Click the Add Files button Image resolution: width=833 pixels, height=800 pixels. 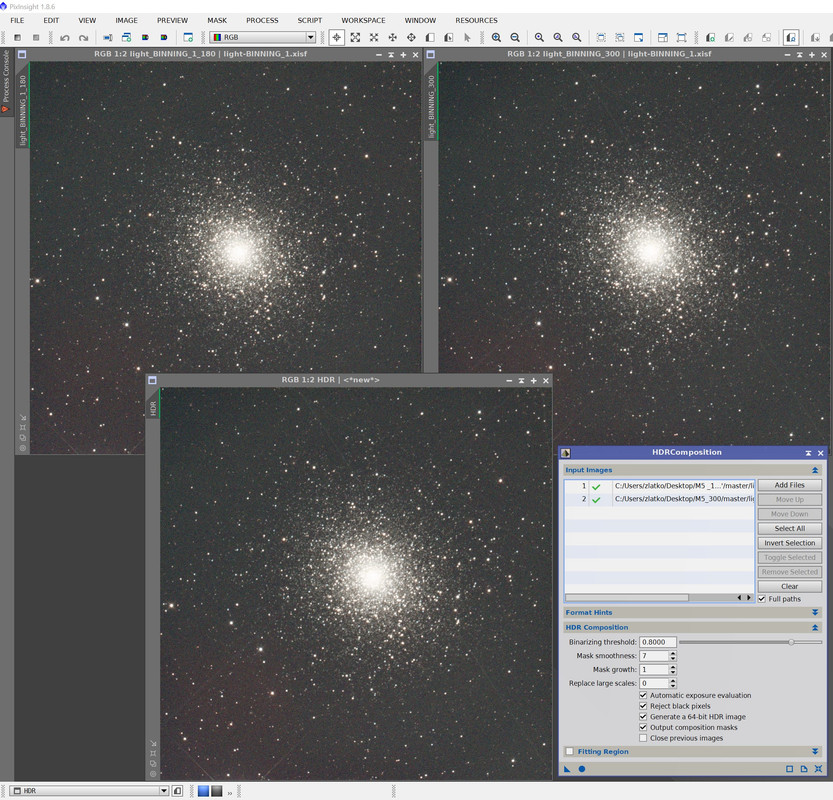[x=789, y=486]
